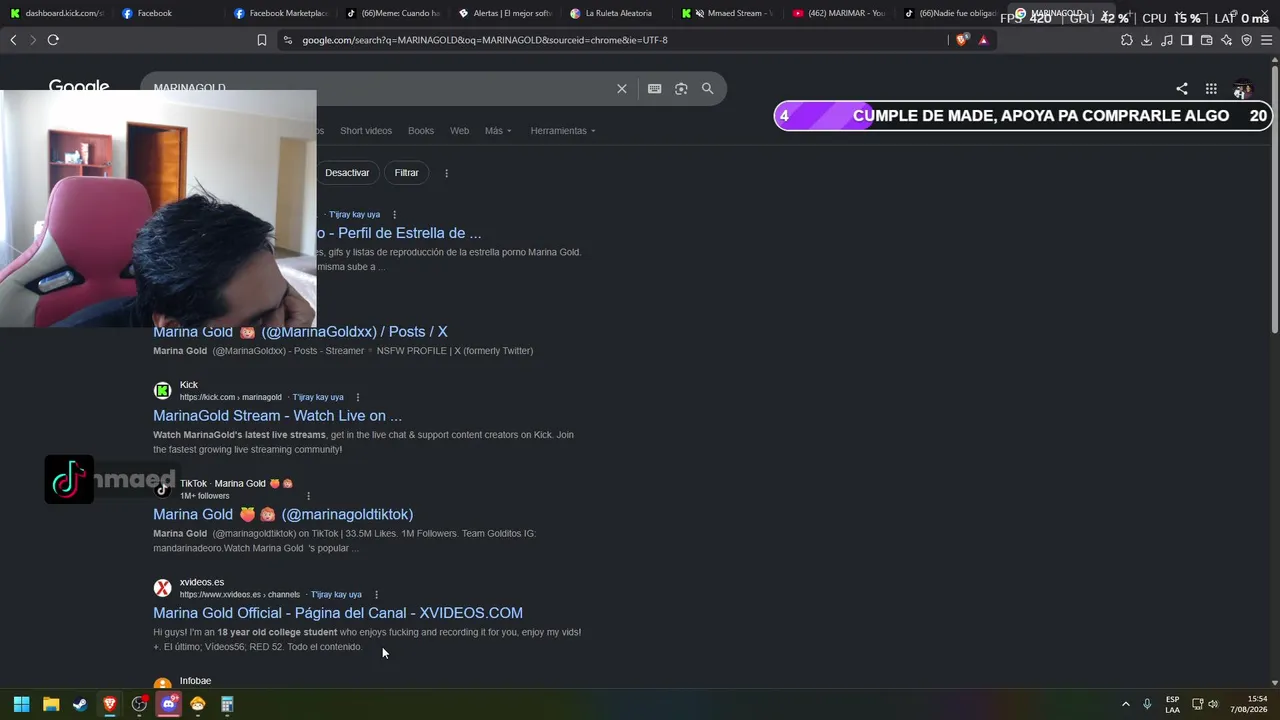The height and width of the screenshot is (720, 1280).
Task: Open the MarinaGold Stream Kick result
Action: [277, 416]
